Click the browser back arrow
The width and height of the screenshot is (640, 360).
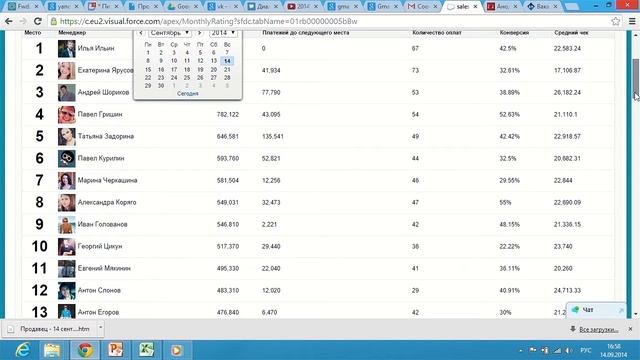pyautogui.click(x=9, y=21)
